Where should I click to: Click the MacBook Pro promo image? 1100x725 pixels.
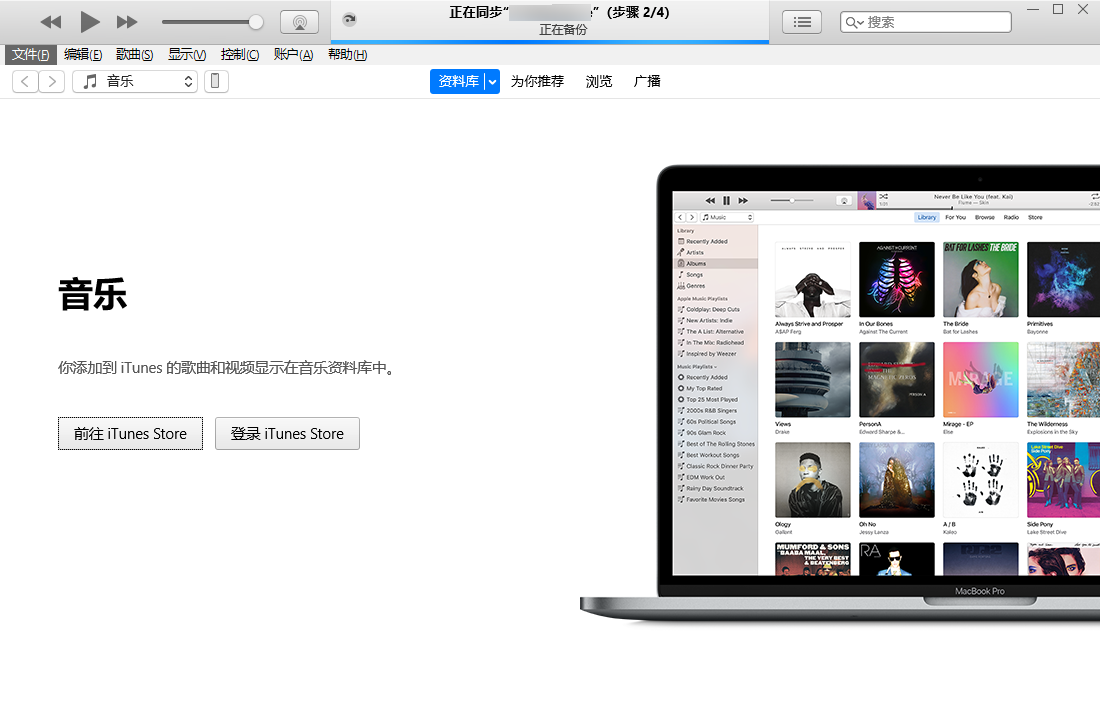(840, 393)
